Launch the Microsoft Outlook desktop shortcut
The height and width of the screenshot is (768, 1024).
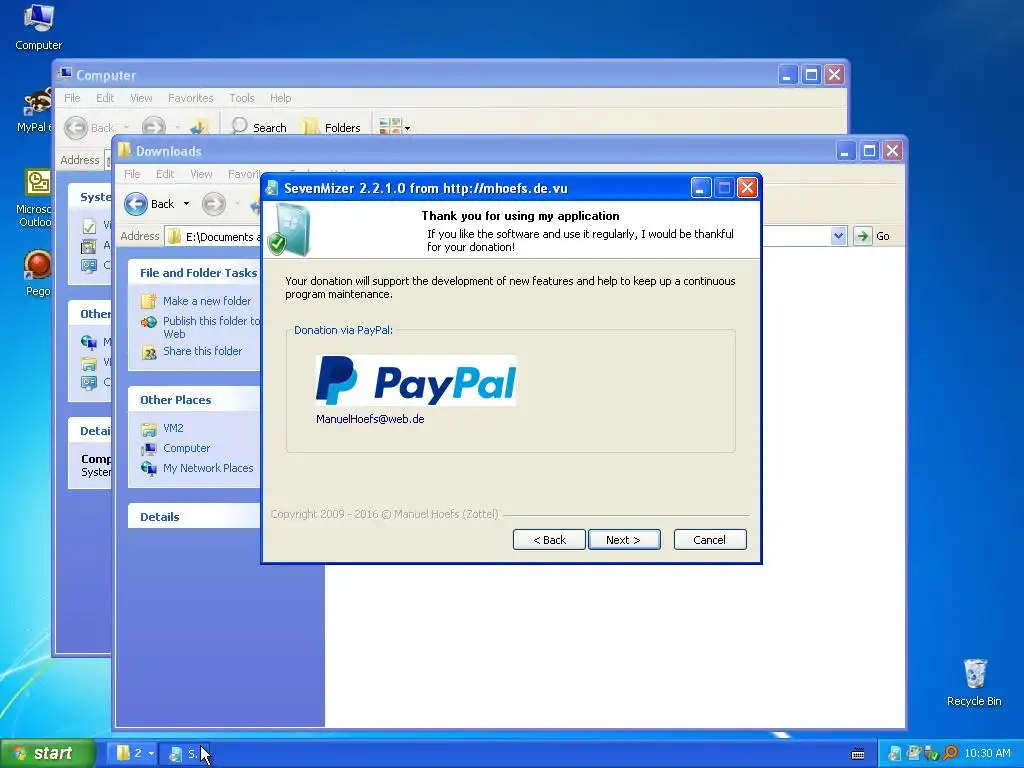coord(36,198)
